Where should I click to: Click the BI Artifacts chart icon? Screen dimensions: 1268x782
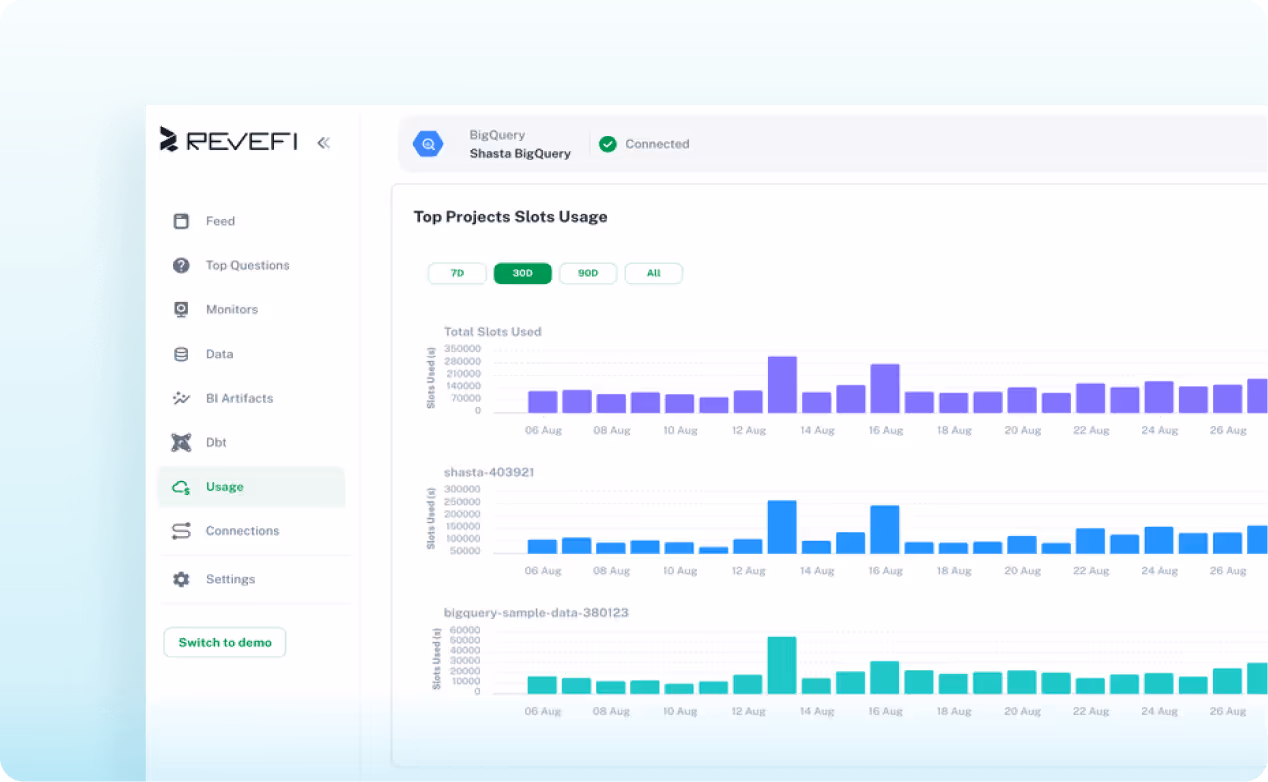pyautogui.click(x=181, y=398)
